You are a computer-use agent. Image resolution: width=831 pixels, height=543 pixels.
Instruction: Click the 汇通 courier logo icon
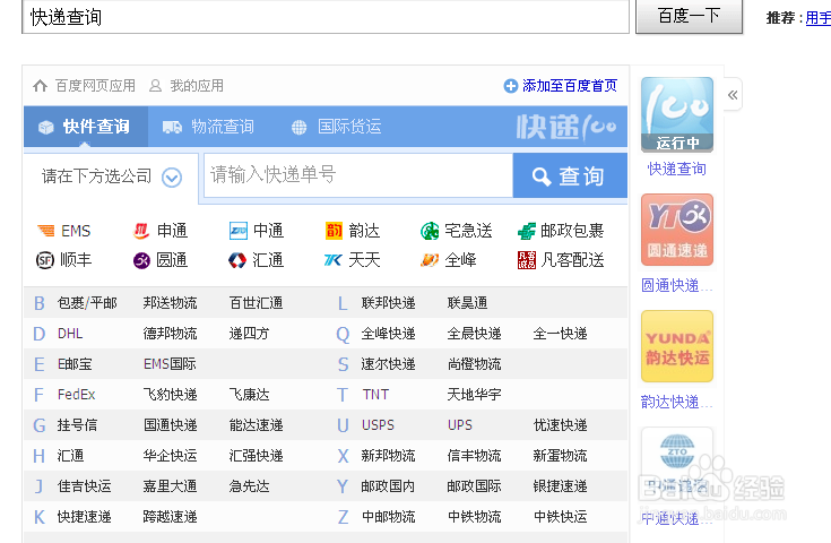(237, 260)
